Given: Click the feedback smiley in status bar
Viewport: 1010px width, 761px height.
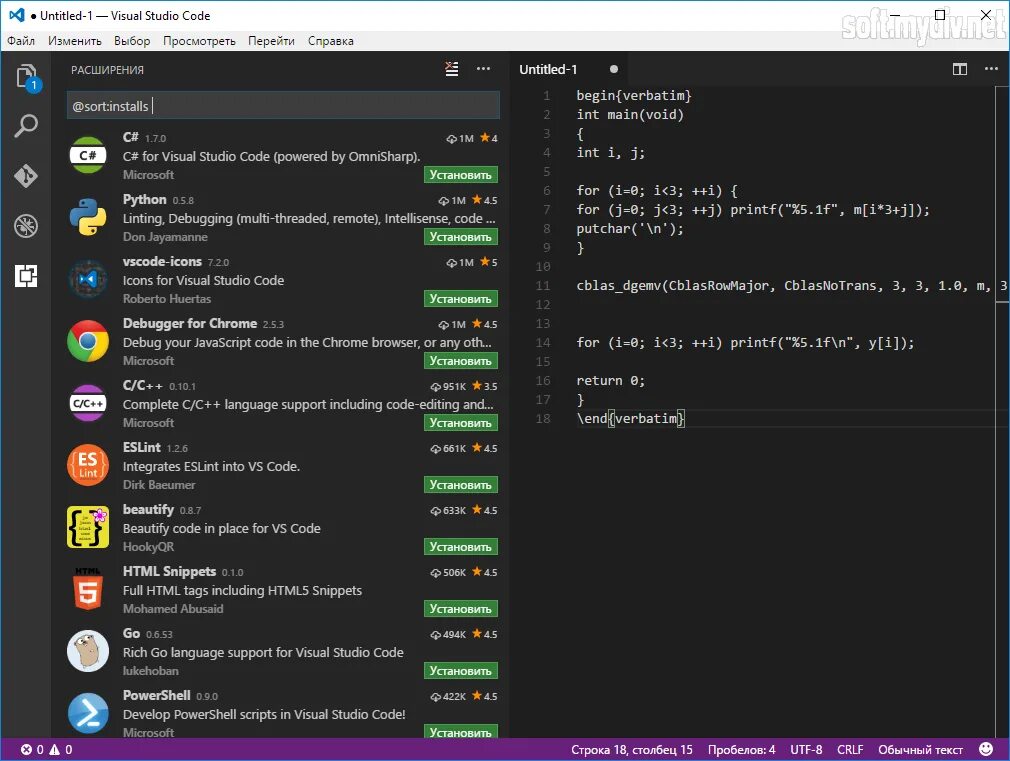Looking at the screenshot, I should 986,749.
